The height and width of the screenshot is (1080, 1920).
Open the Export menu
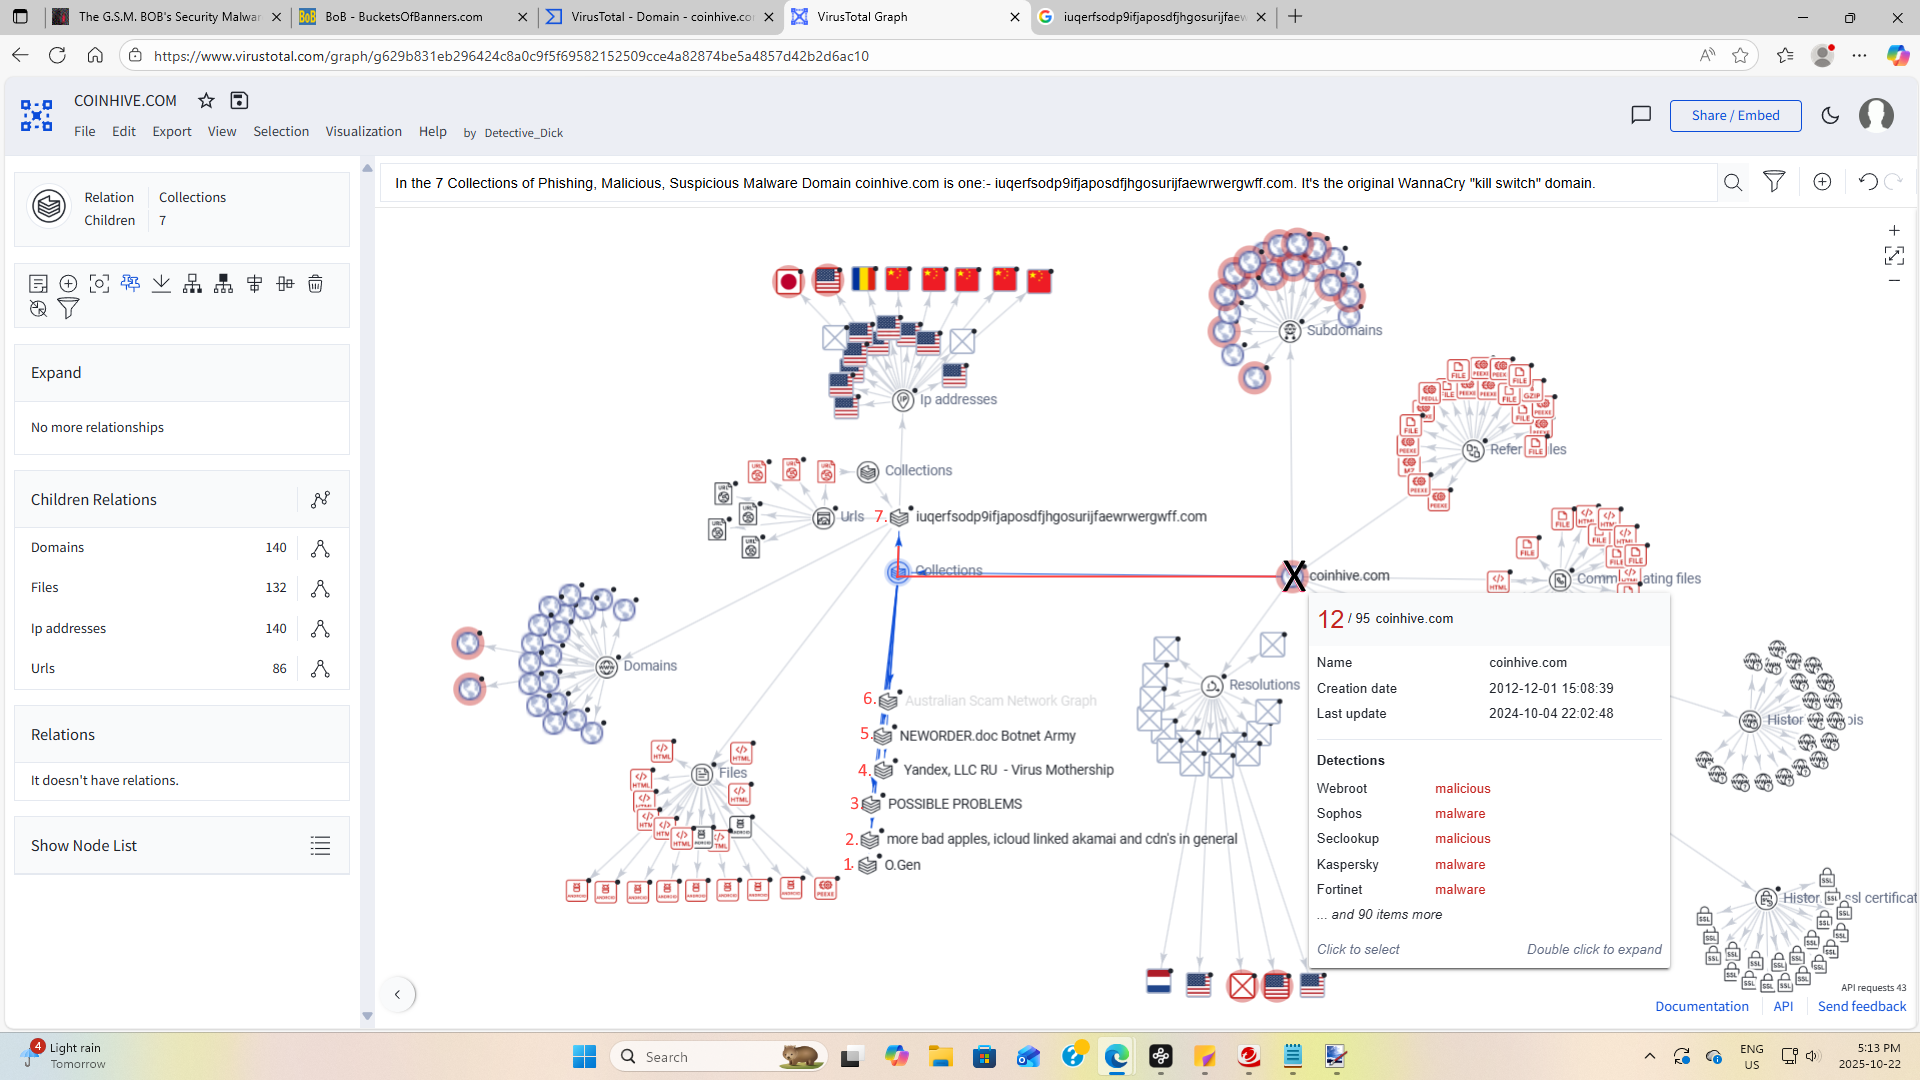click(172, 131)
